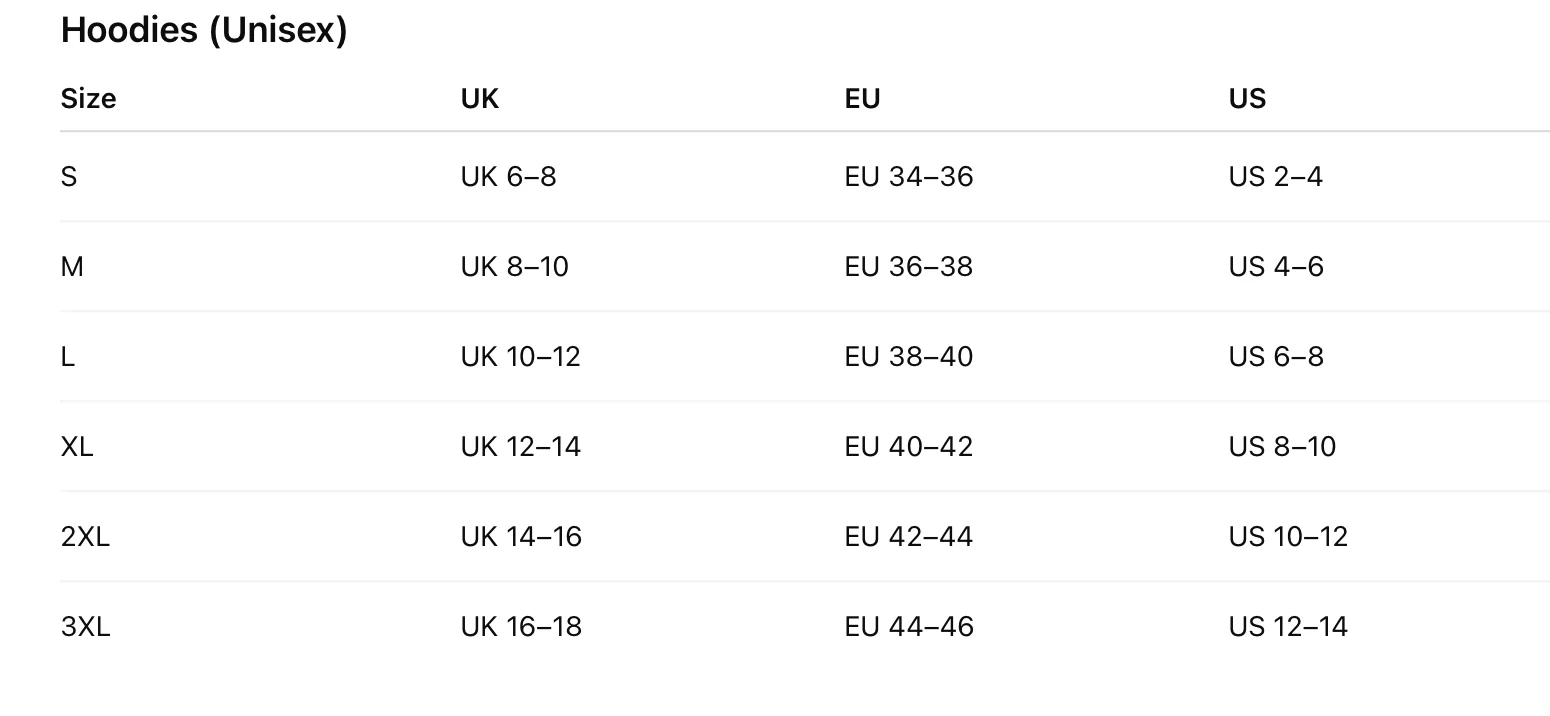Click the 3XL size row label
This screenshot has width=1550, height=716.
pyautogui.click(x=85, y=627)
